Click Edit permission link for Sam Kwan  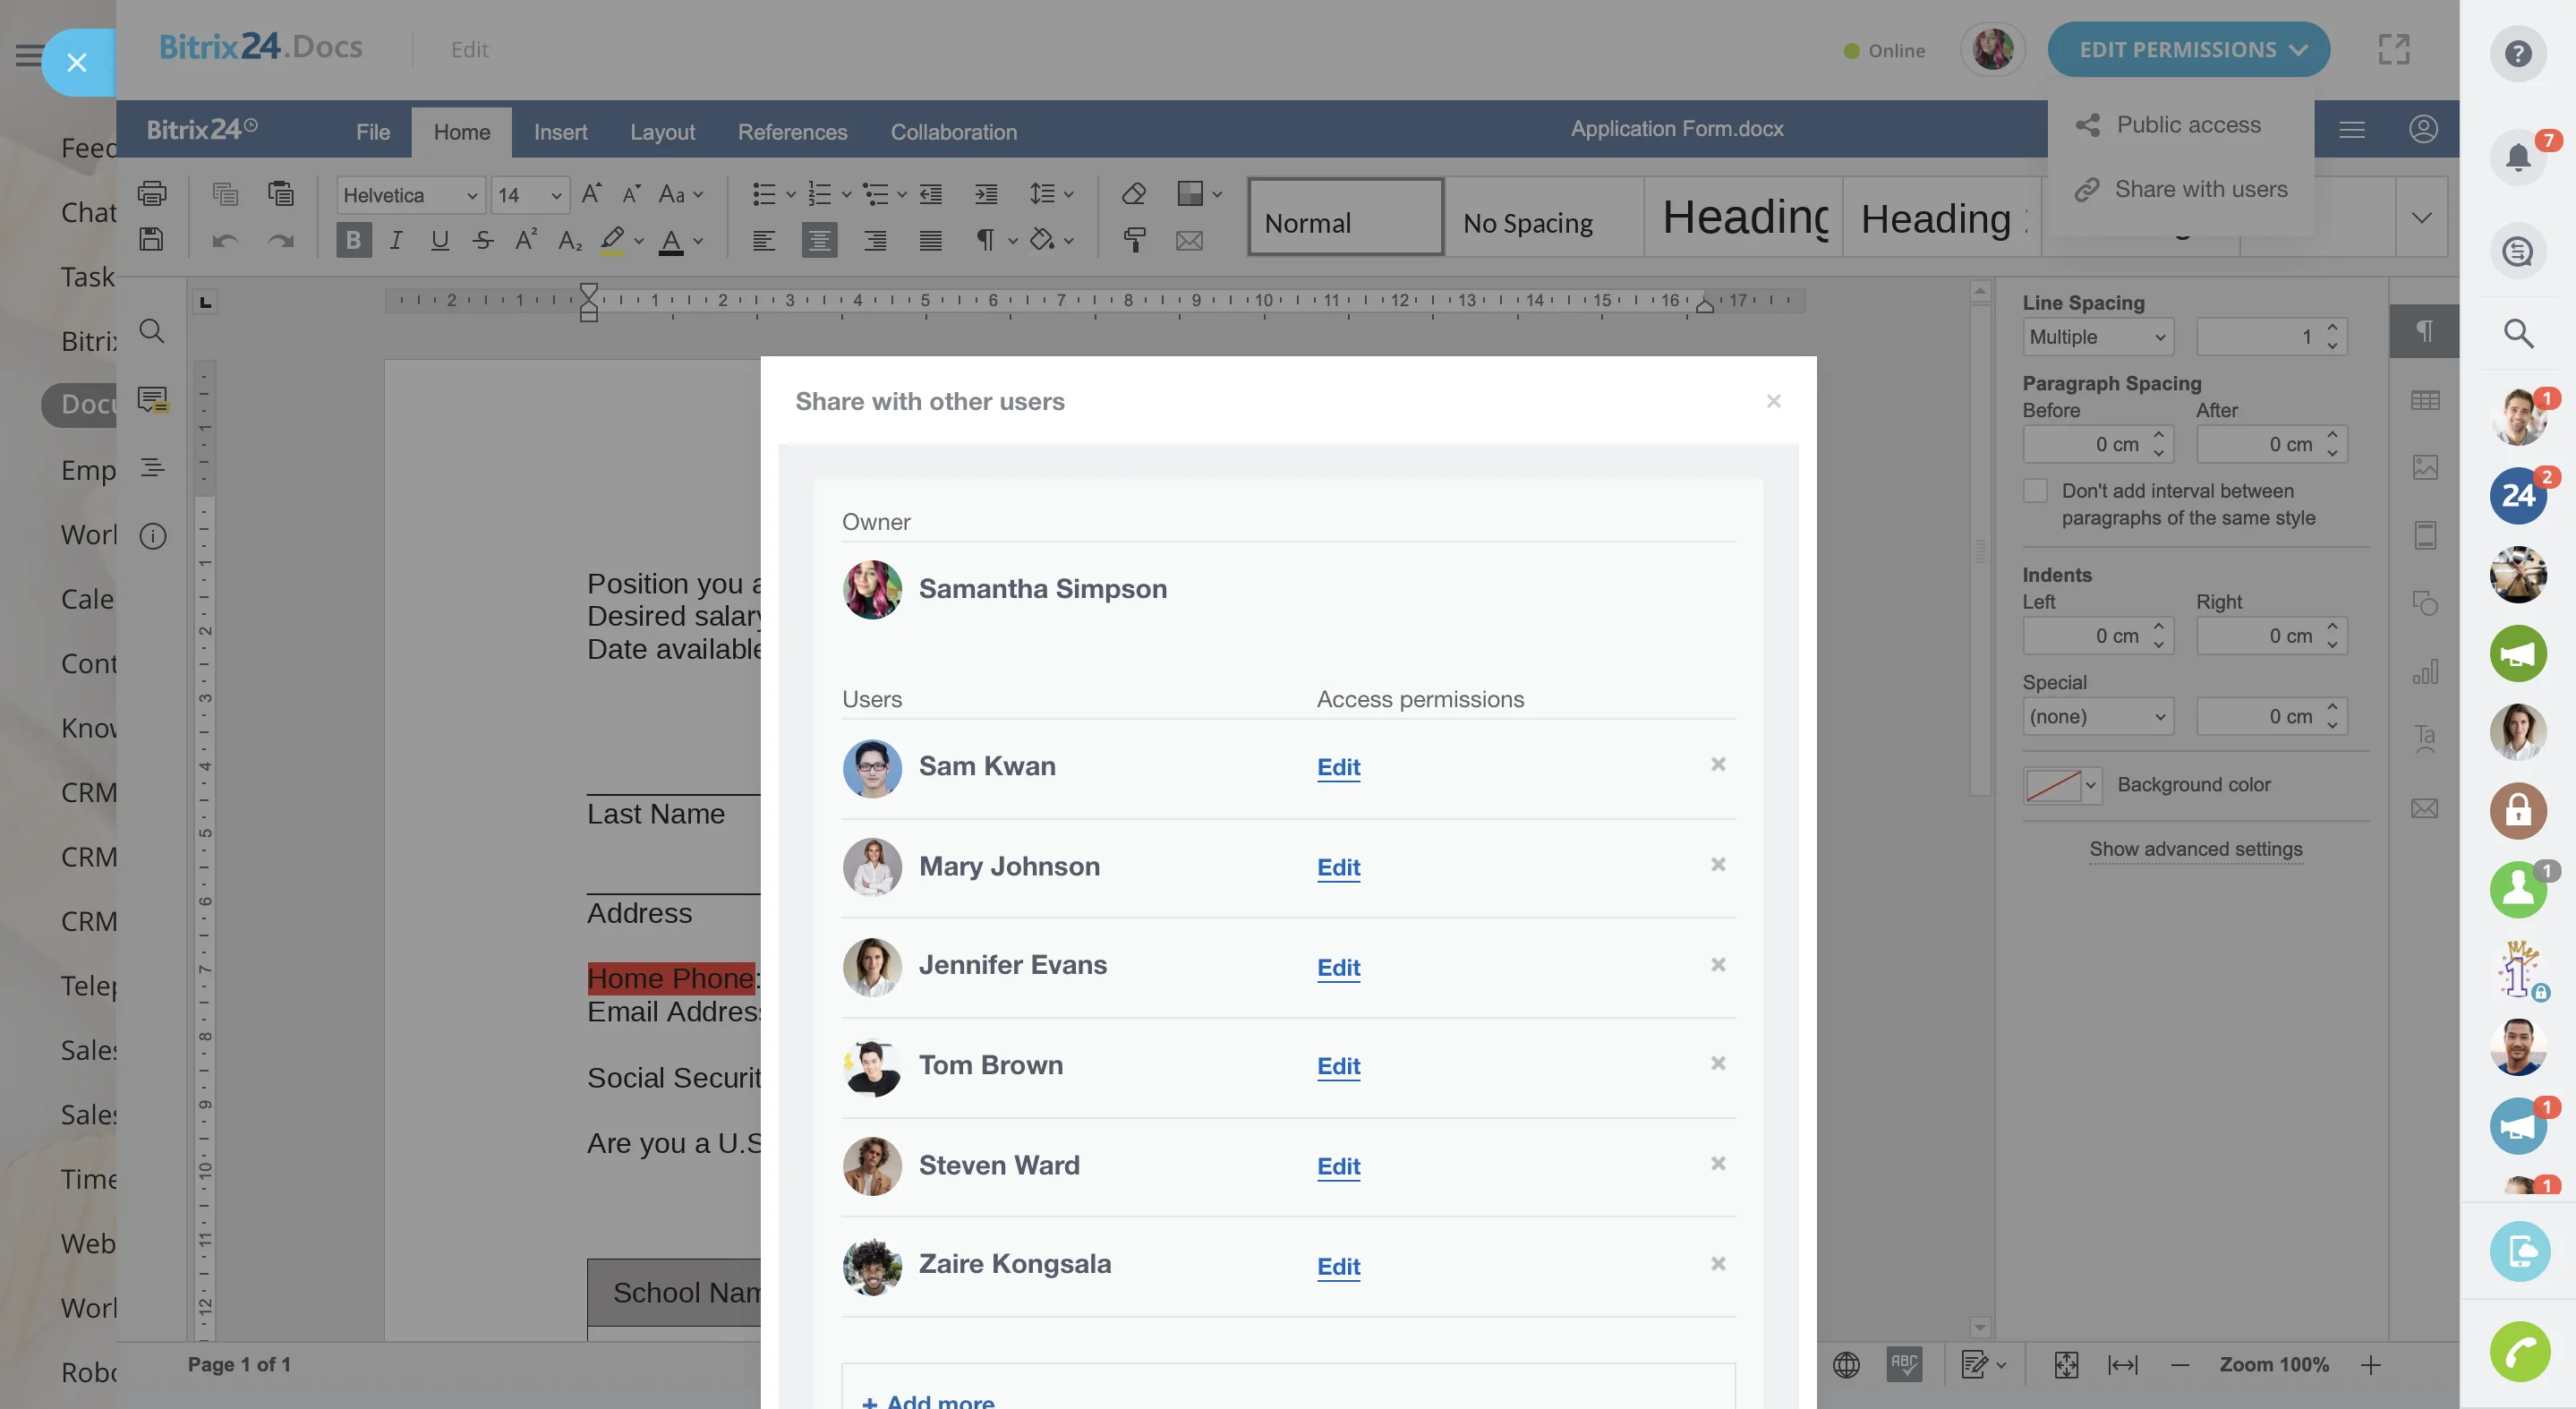[x=1338, y=767]
